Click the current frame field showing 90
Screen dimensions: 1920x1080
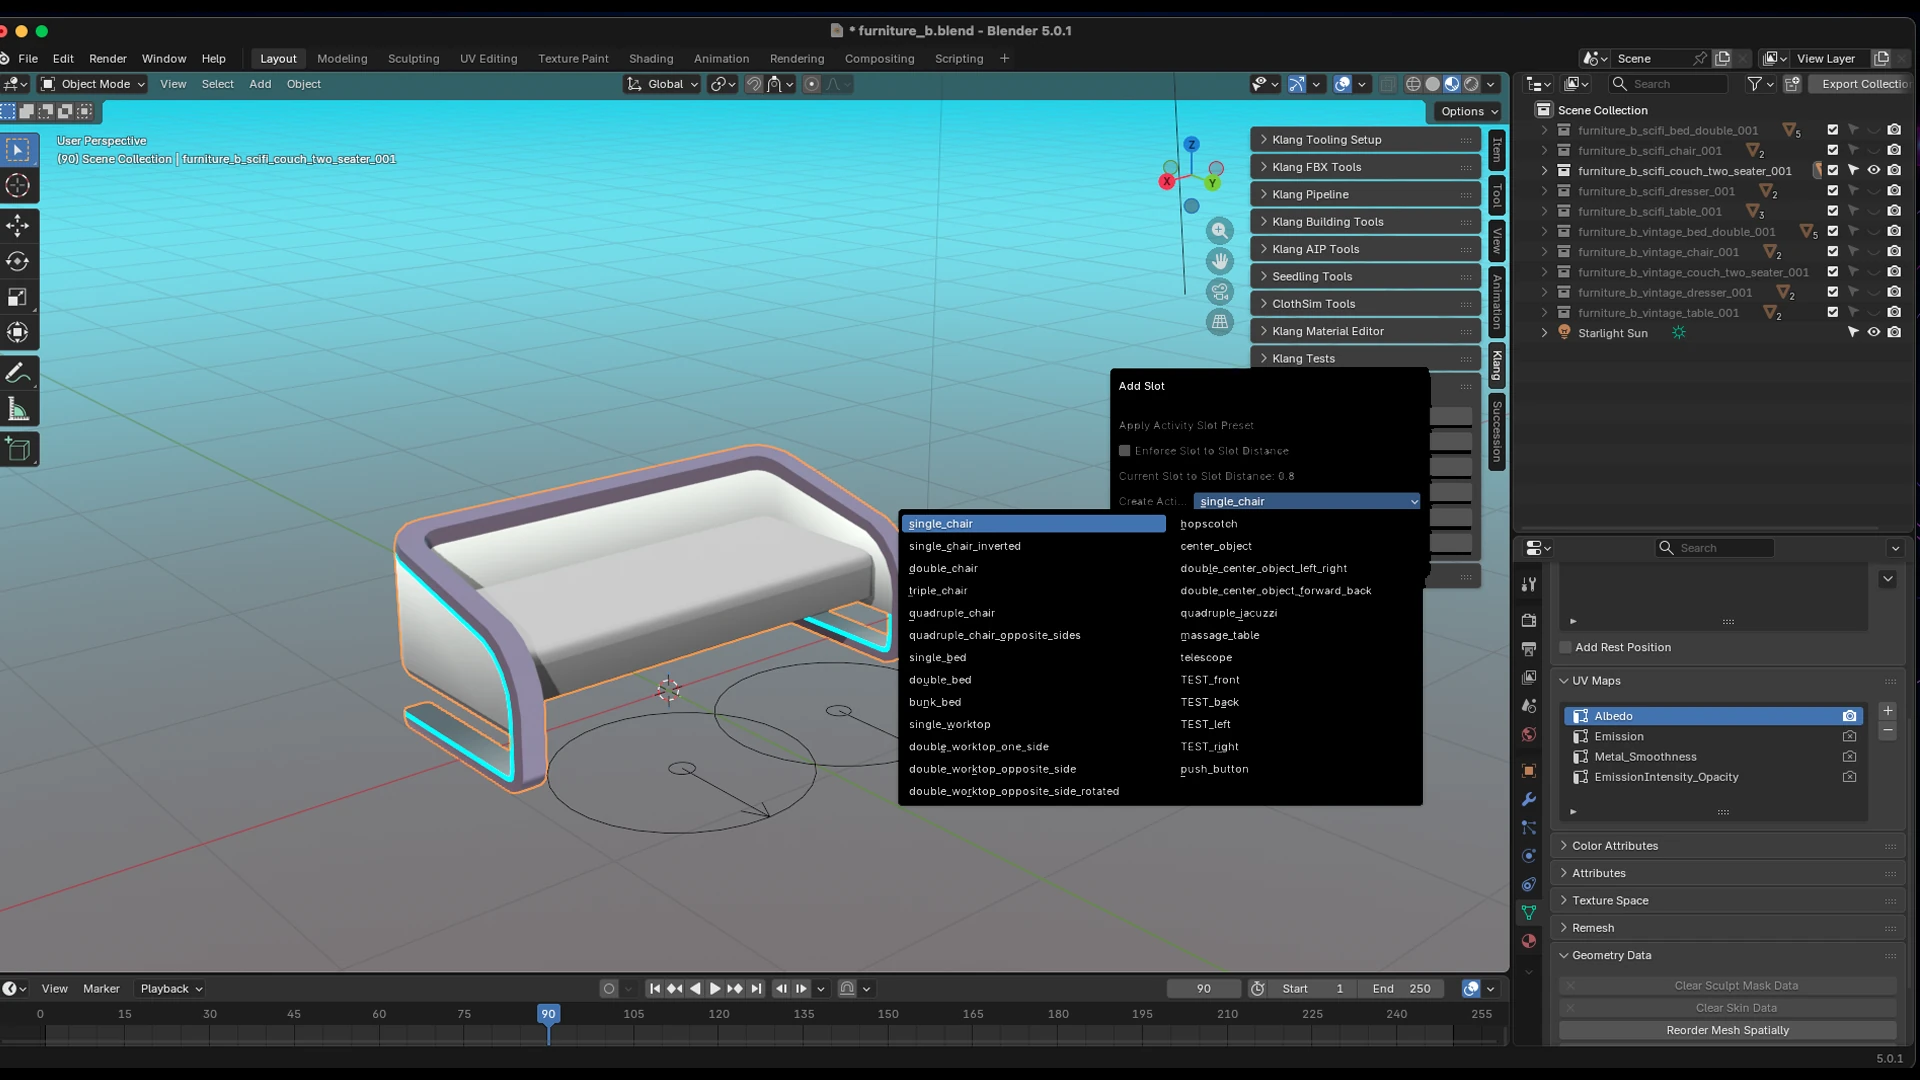click(1204, 989)
